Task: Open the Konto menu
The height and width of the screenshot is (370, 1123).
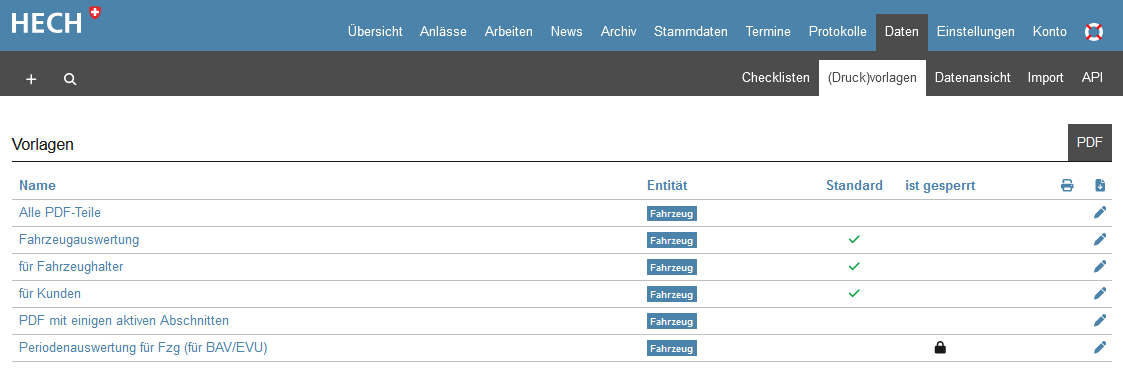Action: [1049, 32]
